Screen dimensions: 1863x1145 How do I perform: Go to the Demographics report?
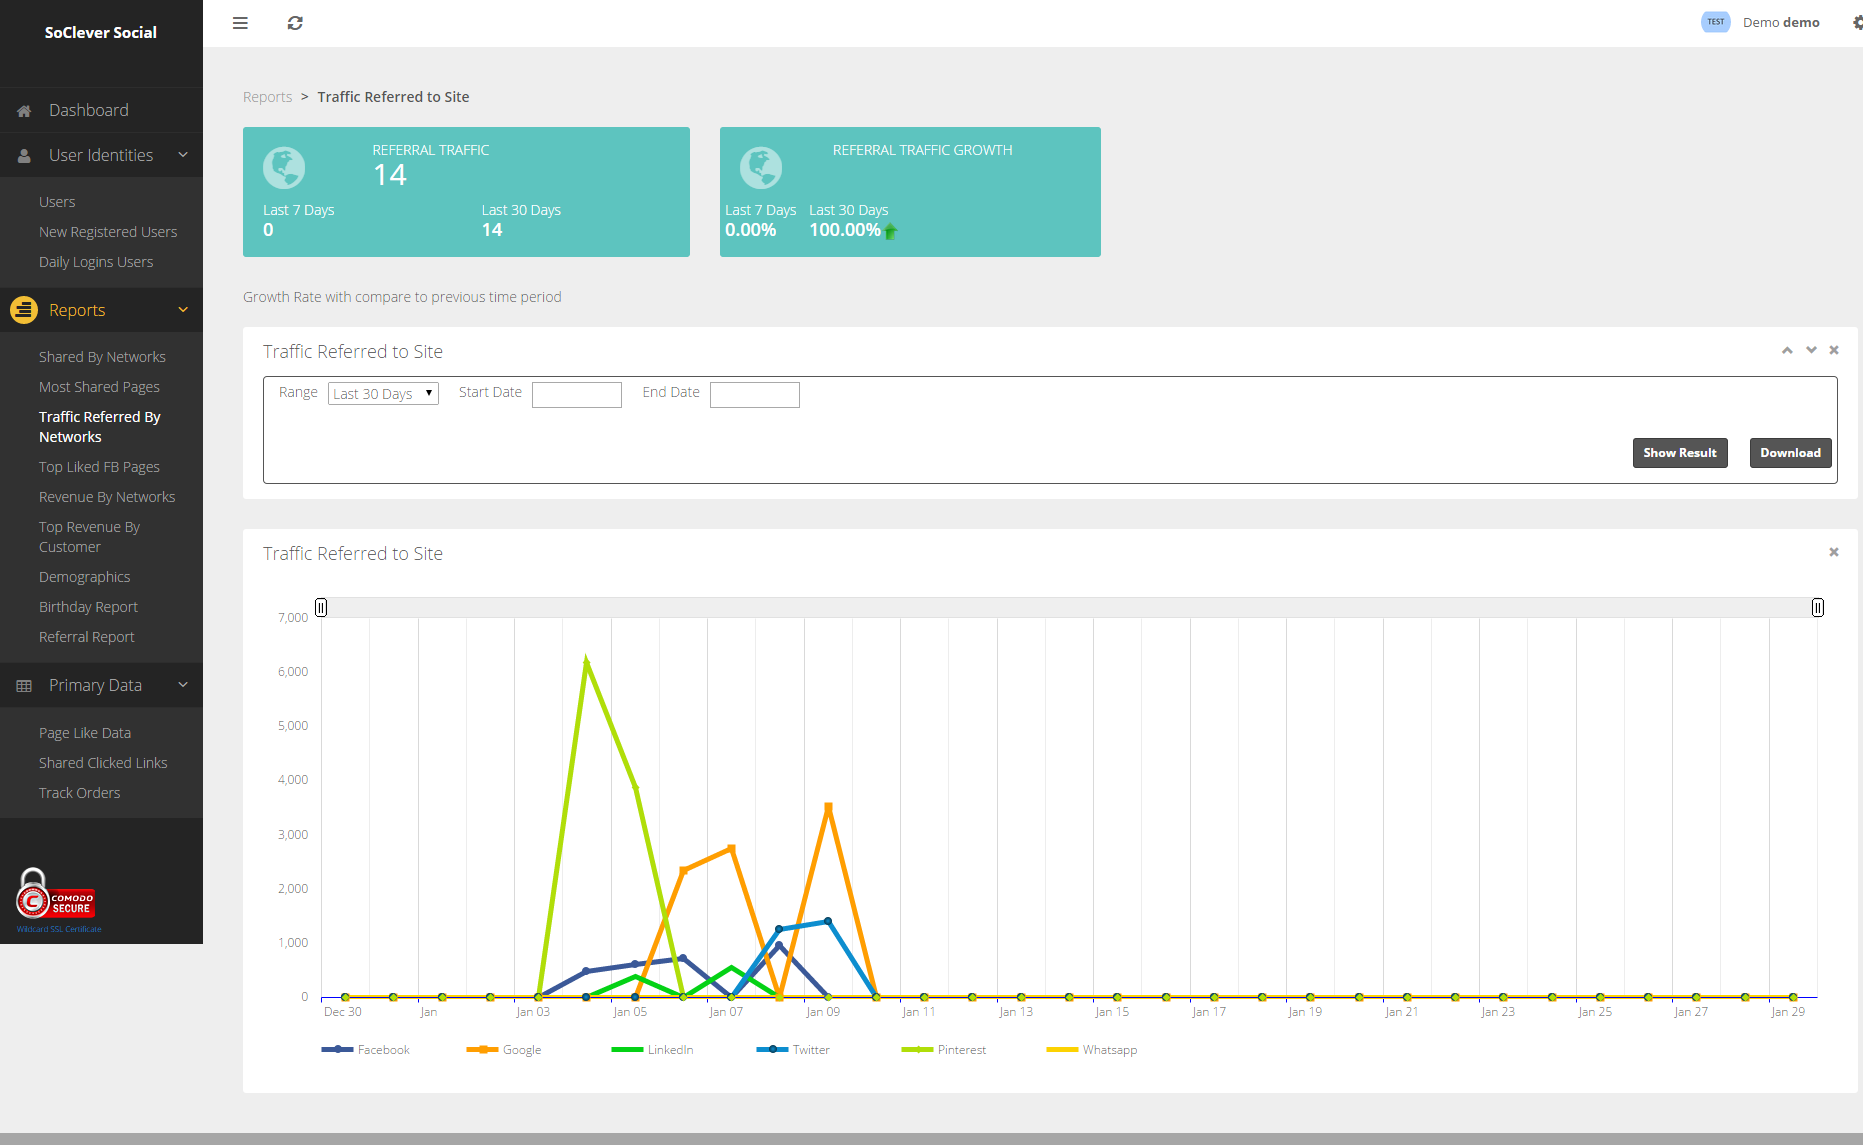(84, 576)
